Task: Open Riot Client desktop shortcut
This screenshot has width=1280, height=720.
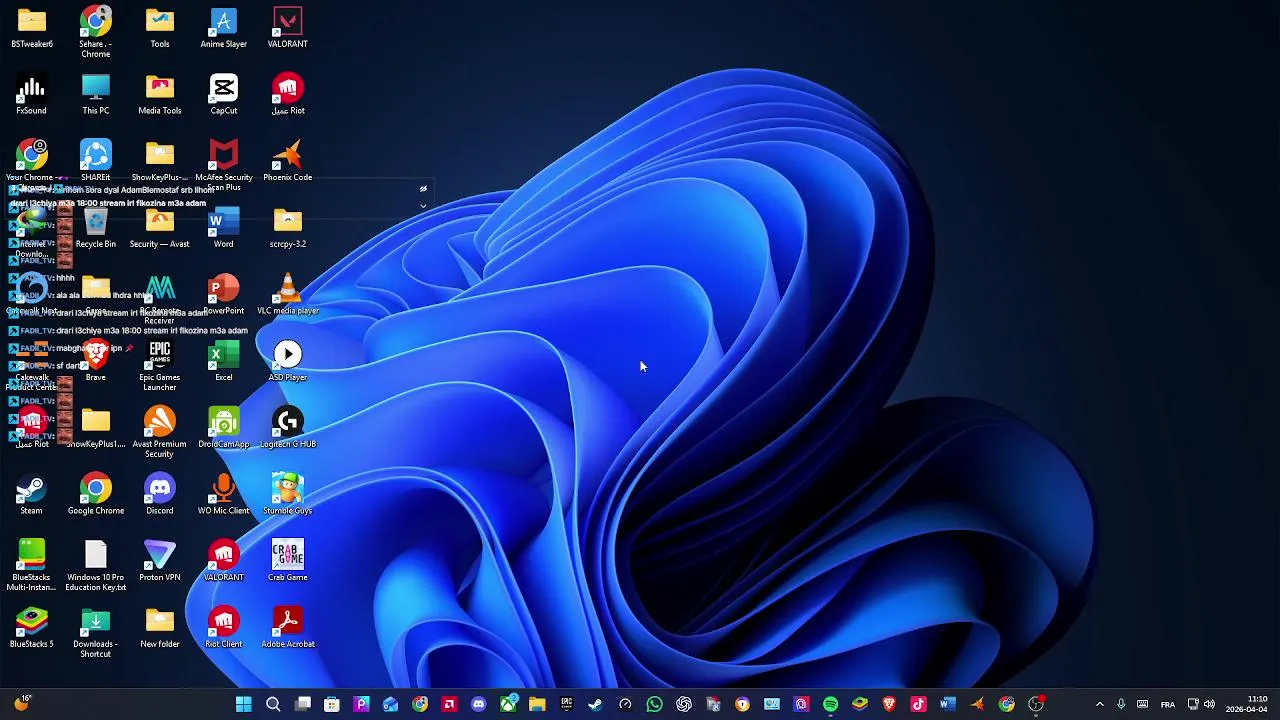Action: tap(223, 629)
